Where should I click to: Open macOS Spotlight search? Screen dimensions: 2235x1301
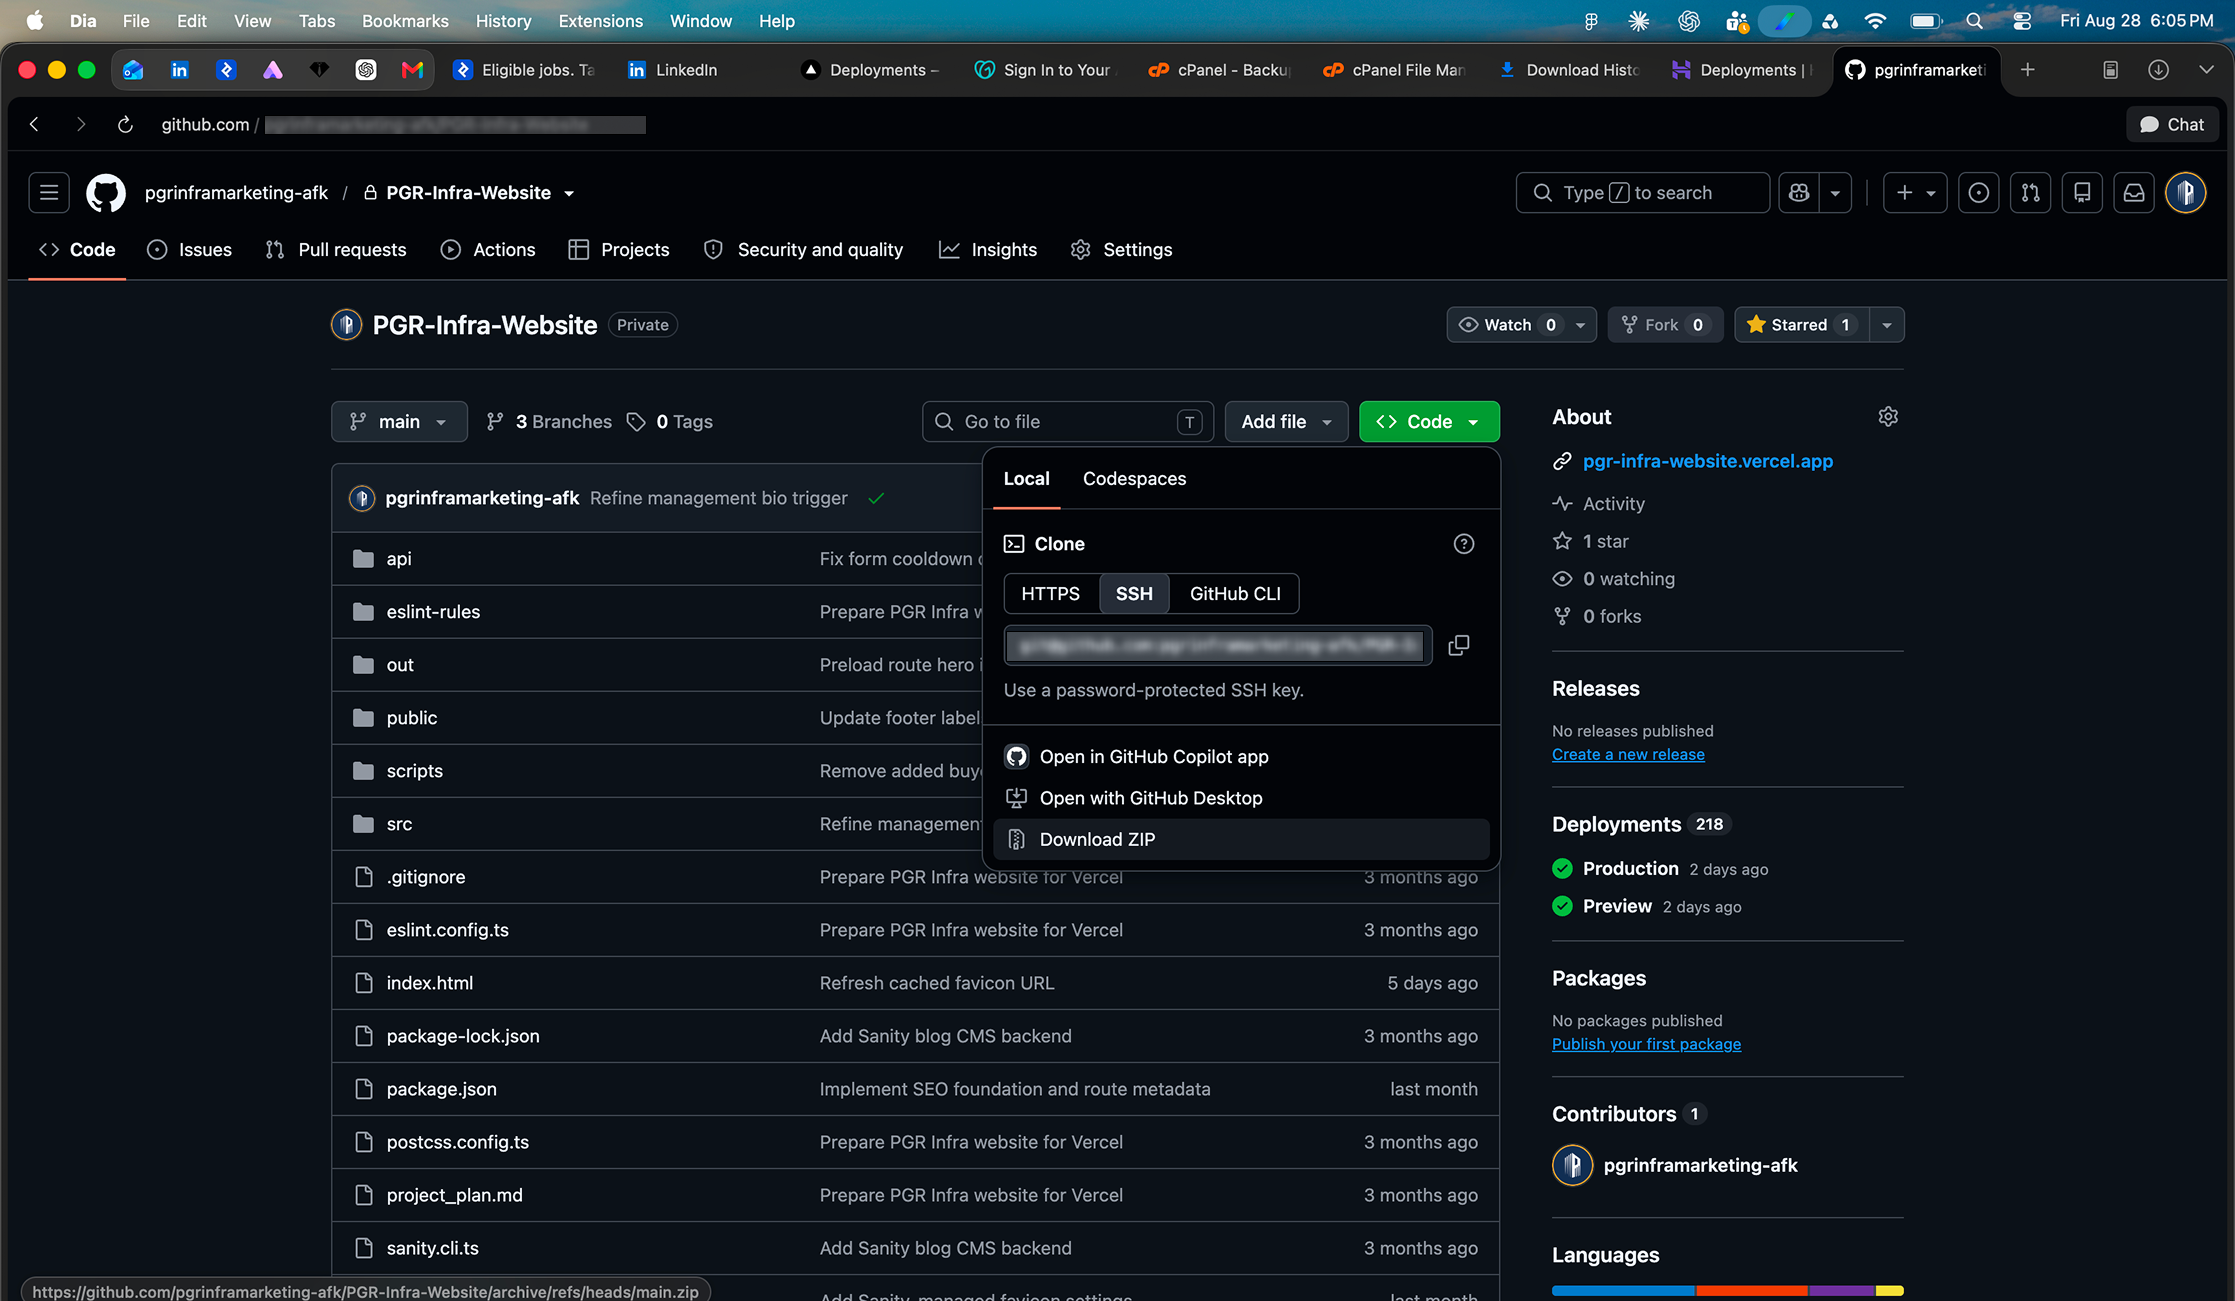[x=1974, y=21]
